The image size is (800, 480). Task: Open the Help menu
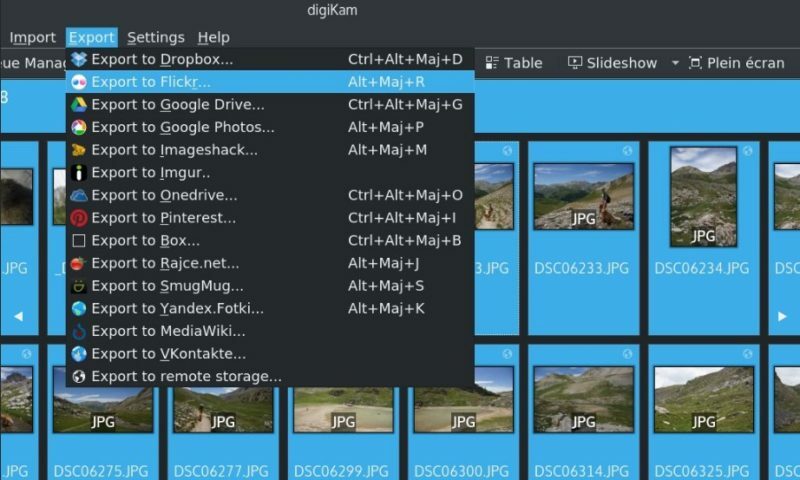pyautogui.click(x=213, y=37)
